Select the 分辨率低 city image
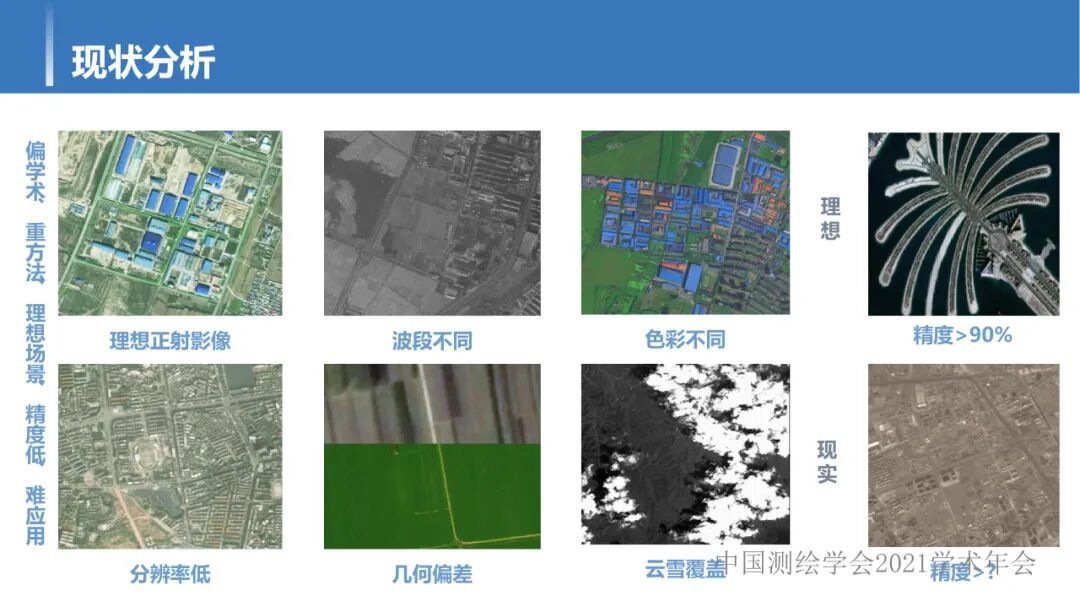The height and width of the screenshot is (607, 1080). coord(170,456)
